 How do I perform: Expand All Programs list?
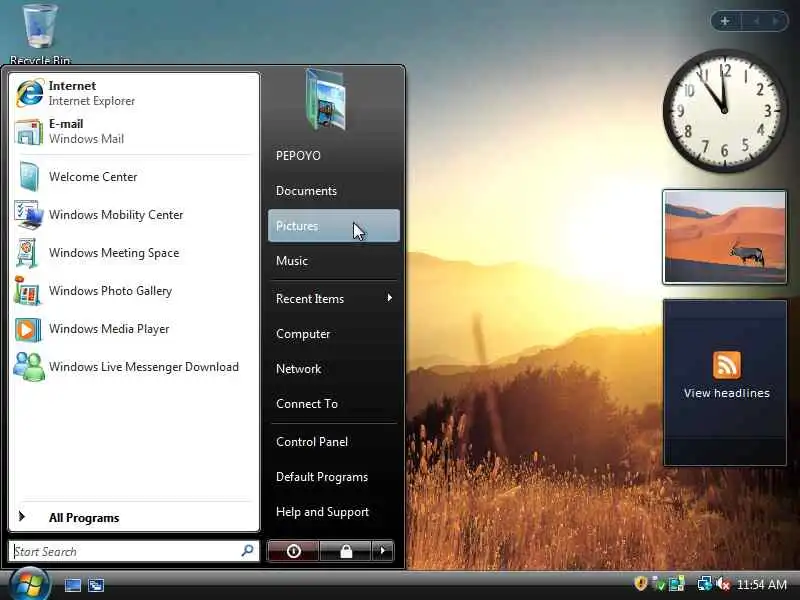point(134,517)
